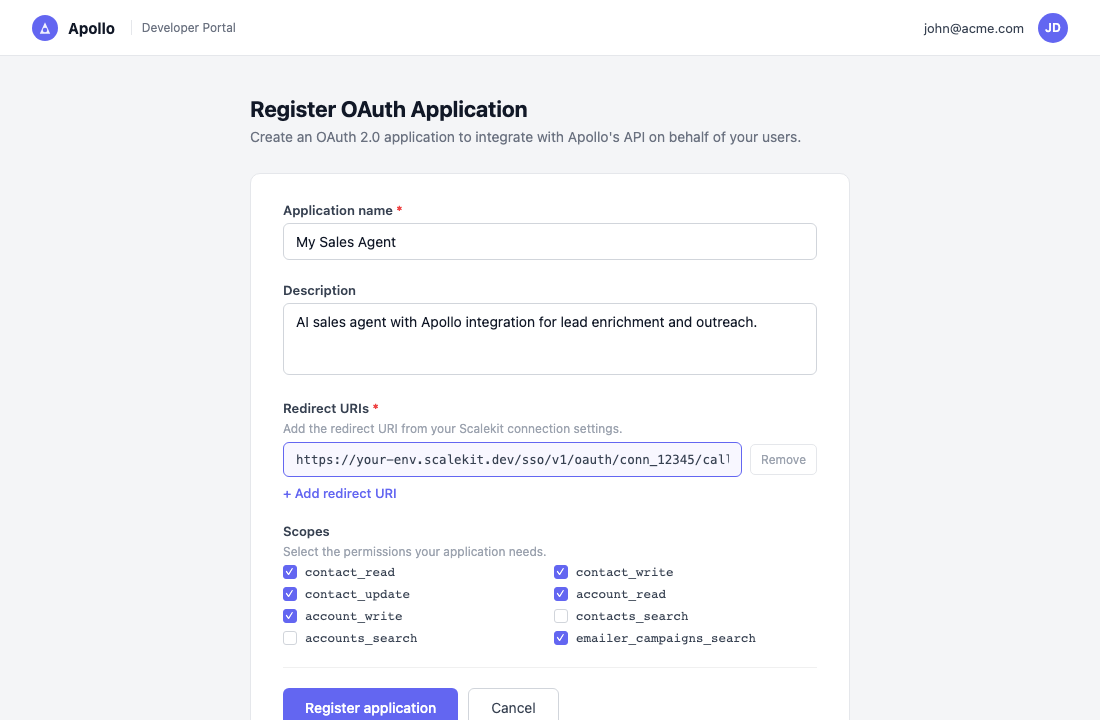Viewport: 1100px width, 720px height.
Task: Uncheck the contact_write scope checkbox
Action: [561, 572]
